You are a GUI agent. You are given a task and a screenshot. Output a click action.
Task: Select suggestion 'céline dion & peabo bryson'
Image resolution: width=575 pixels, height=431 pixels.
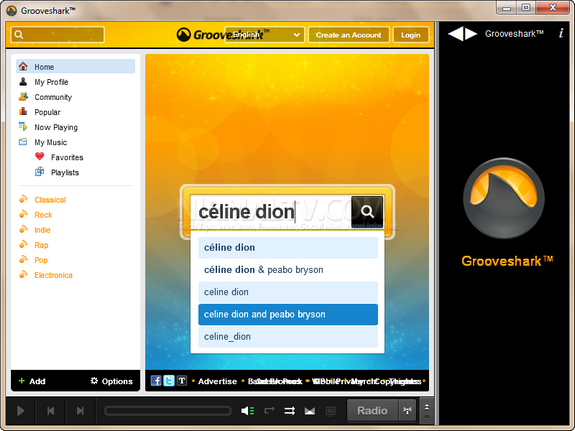tap(288, 270)
